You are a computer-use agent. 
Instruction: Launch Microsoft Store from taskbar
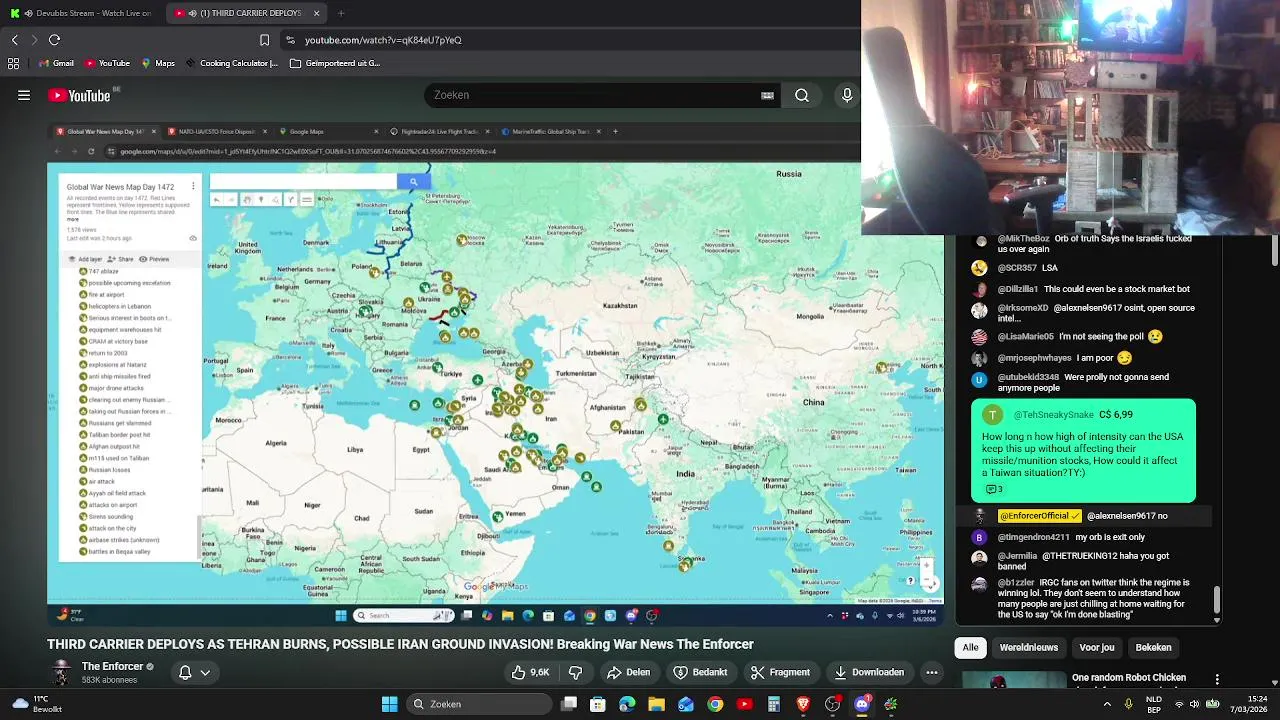click(597, 704)
